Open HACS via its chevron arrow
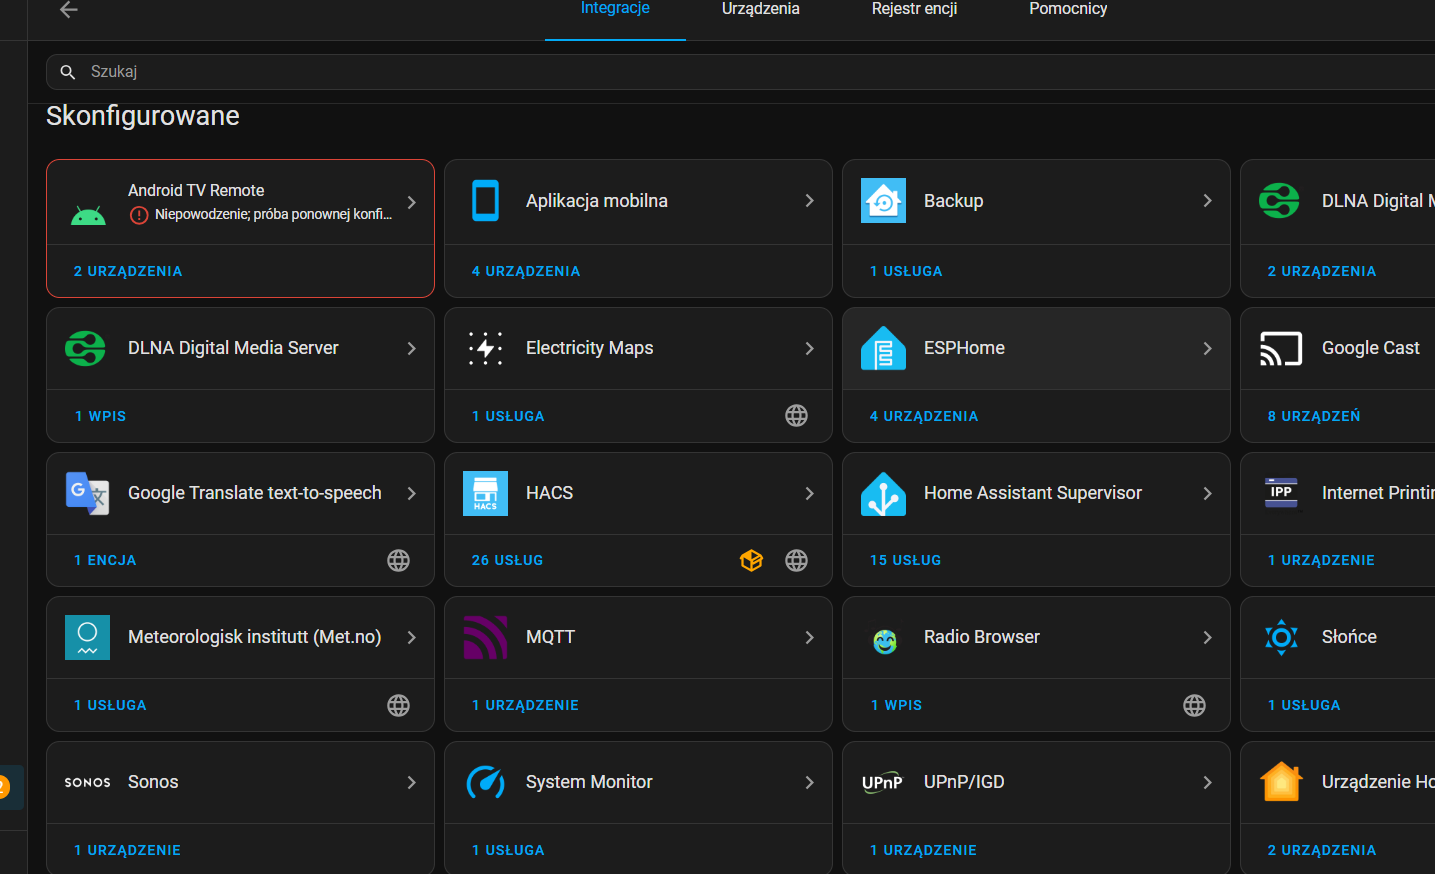This screenshot has width=1435, height=874. point(809,493)
